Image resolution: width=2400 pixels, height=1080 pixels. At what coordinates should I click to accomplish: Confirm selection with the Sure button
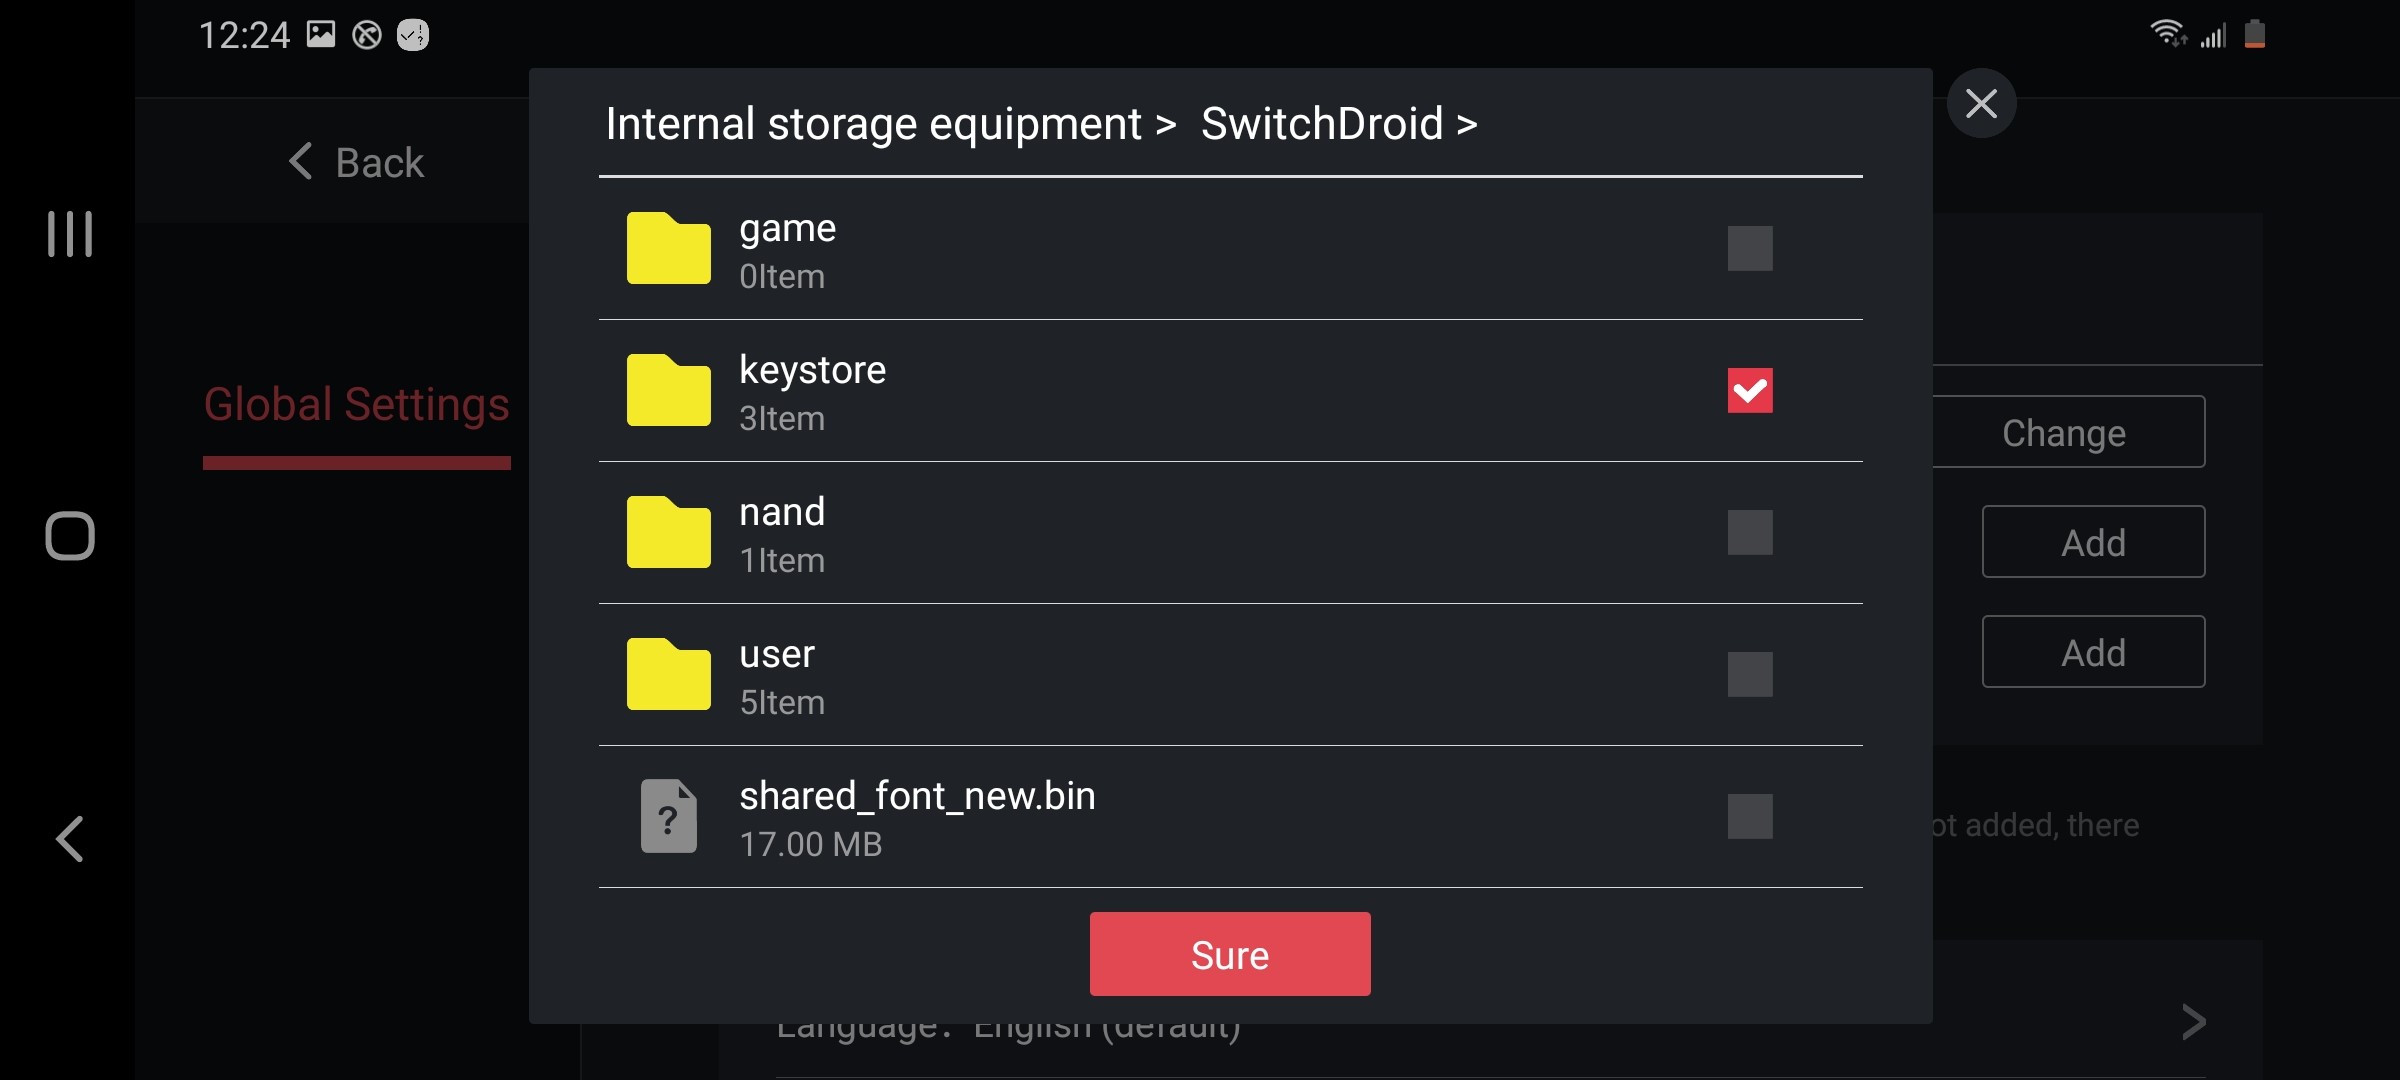1230,954
